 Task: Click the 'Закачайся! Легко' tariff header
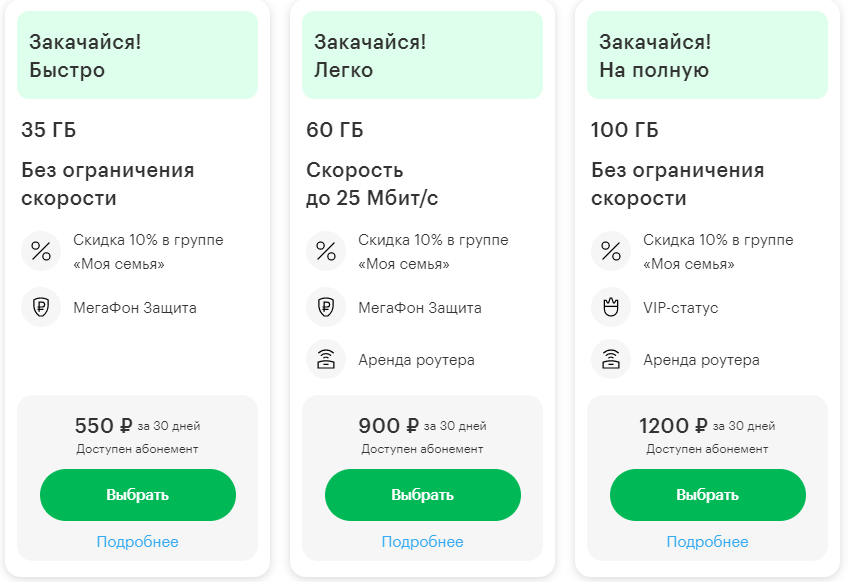422,56
